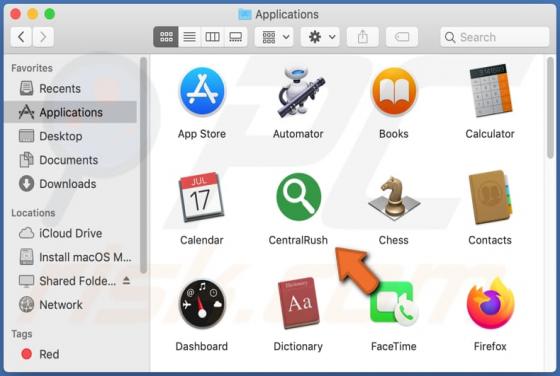Click the Tags section header
The height and width of the screenshot is (376, 560).
22,334
